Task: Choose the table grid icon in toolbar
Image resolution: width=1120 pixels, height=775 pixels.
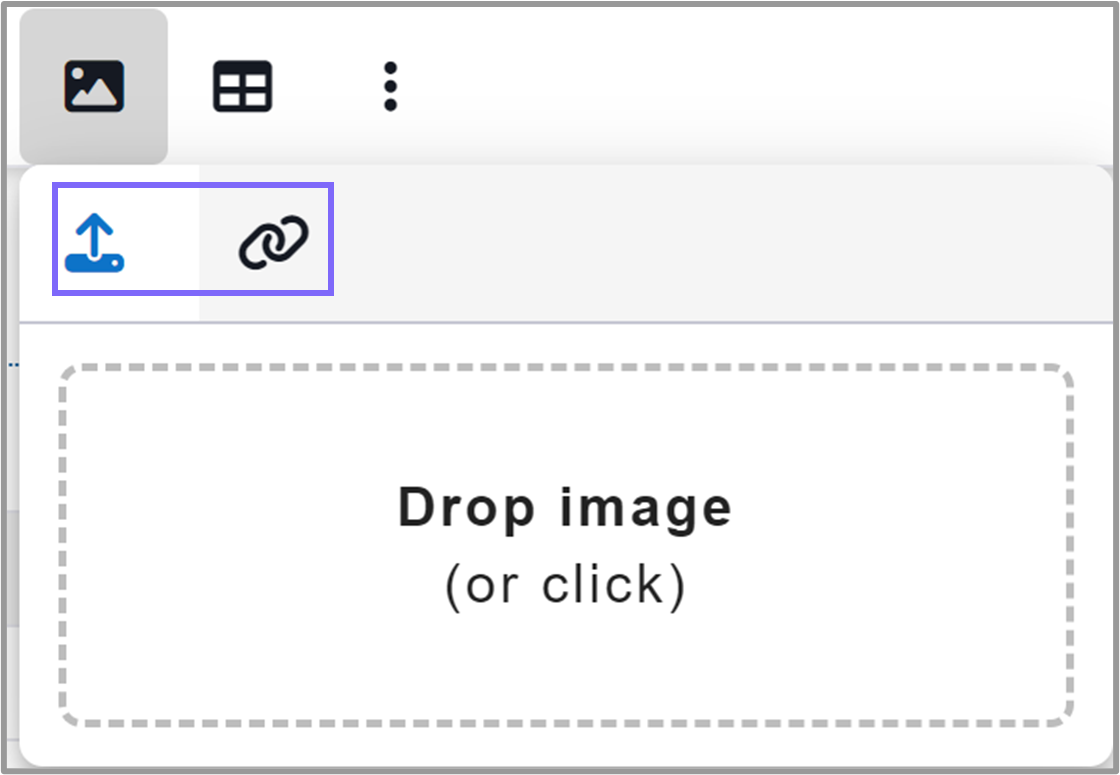Action: pos(242,87)
